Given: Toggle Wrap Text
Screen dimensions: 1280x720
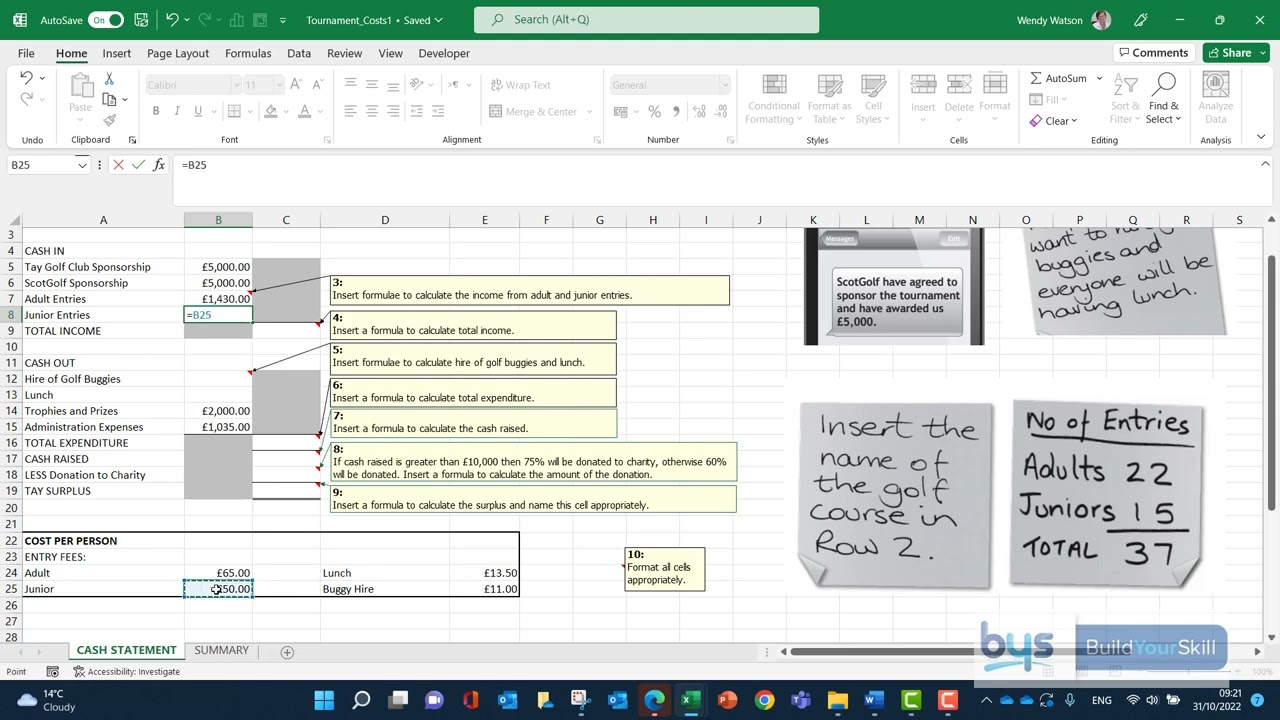Looking at the screenshot, I should pyautogui.click(x=519, y=85).
